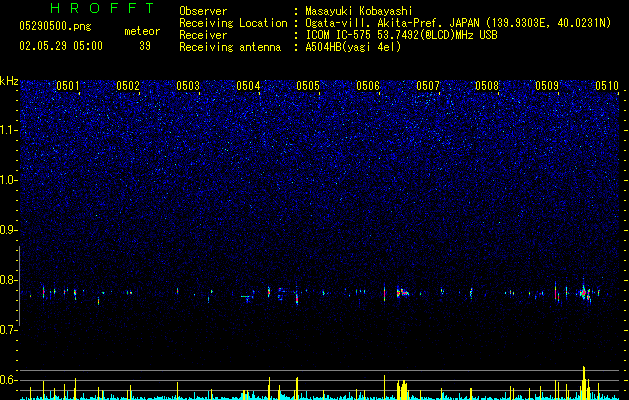This screenshot has width=629, height=400.
Task: Click the meteor label
Action: tap(142, 31)
